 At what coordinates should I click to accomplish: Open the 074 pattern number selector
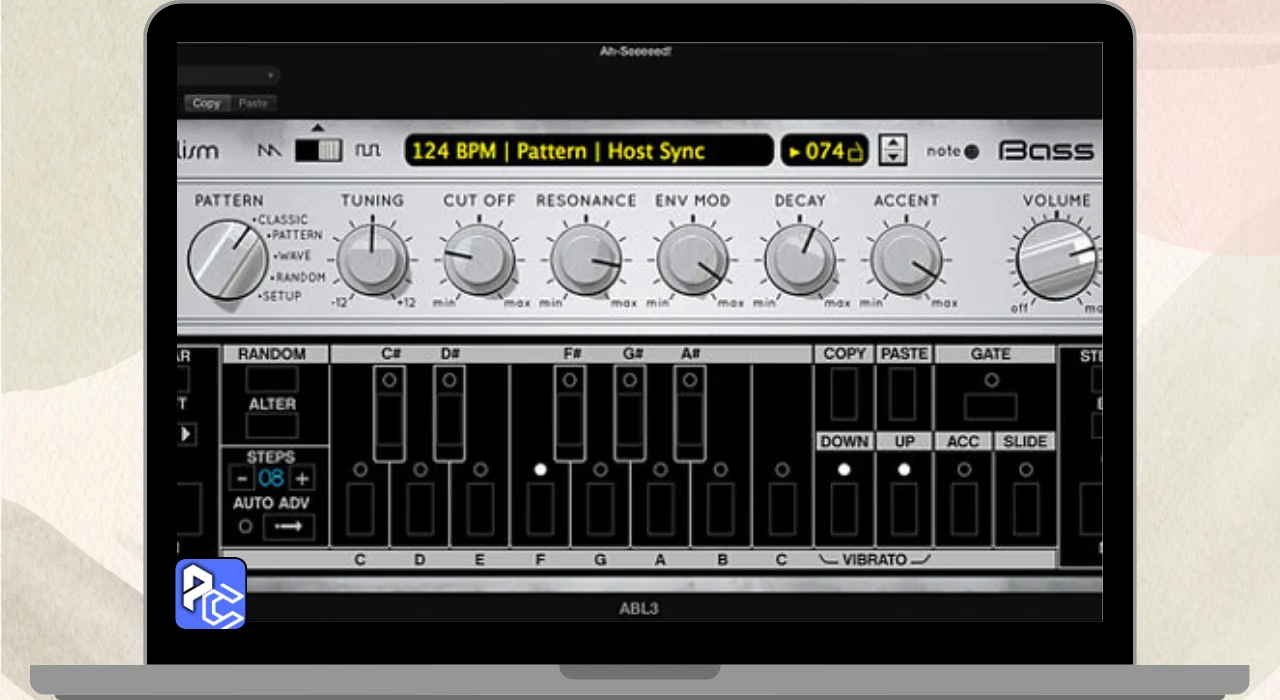(x=825, y=151)
